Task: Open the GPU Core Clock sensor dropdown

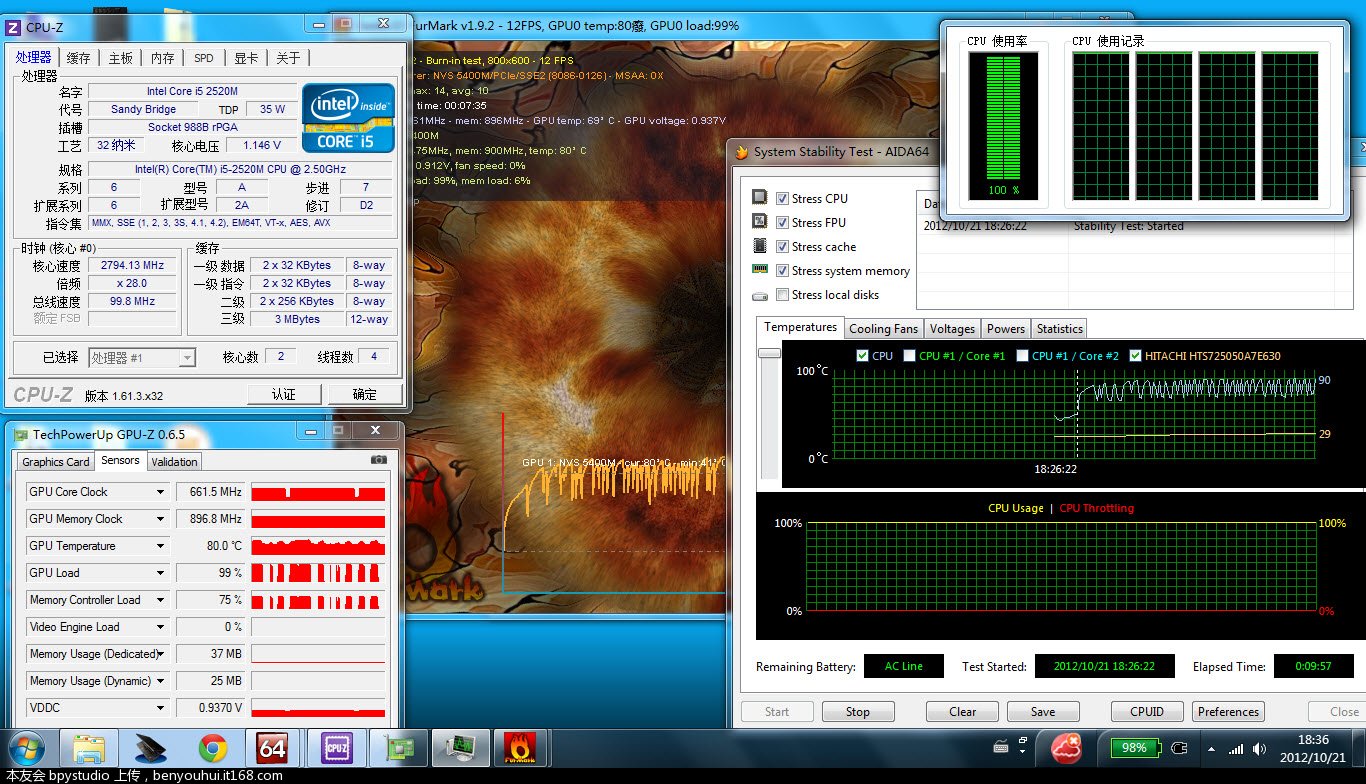Action: pyautogui.click(x=160, y=492)
